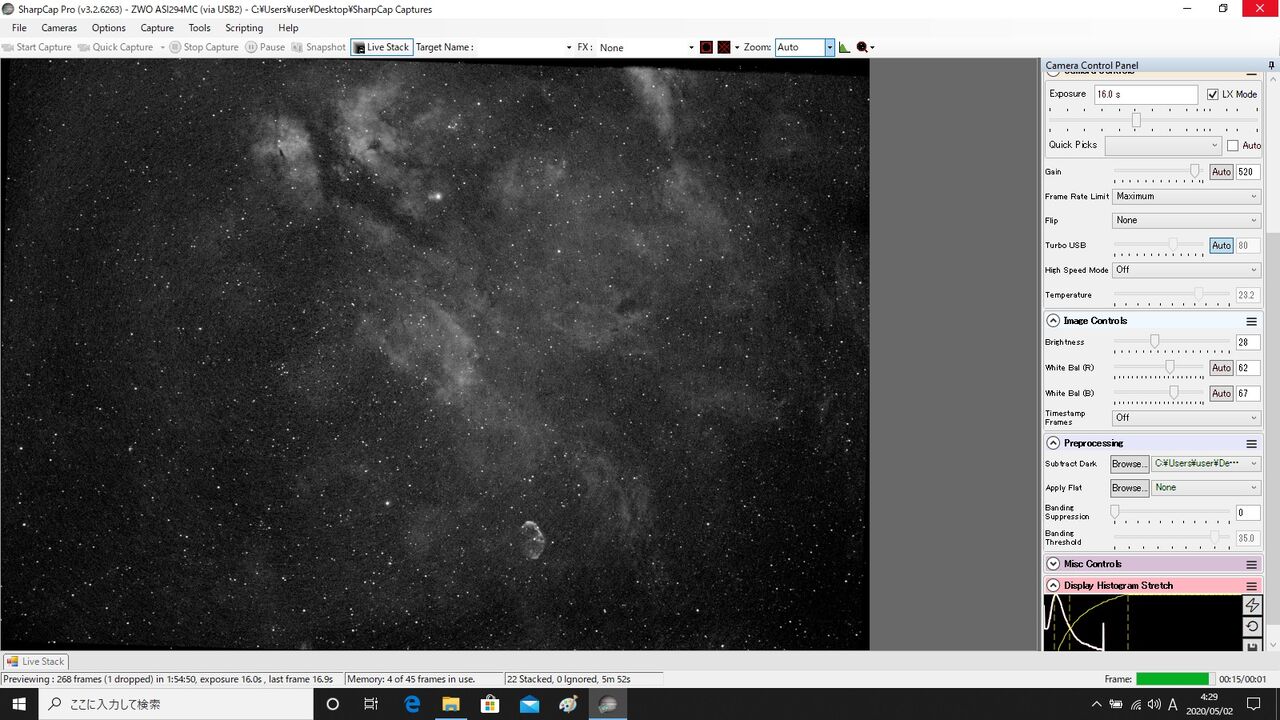Open the Frame Rate Limit dropdown
Viewport: 1280px width, 720px height.
1186,196
